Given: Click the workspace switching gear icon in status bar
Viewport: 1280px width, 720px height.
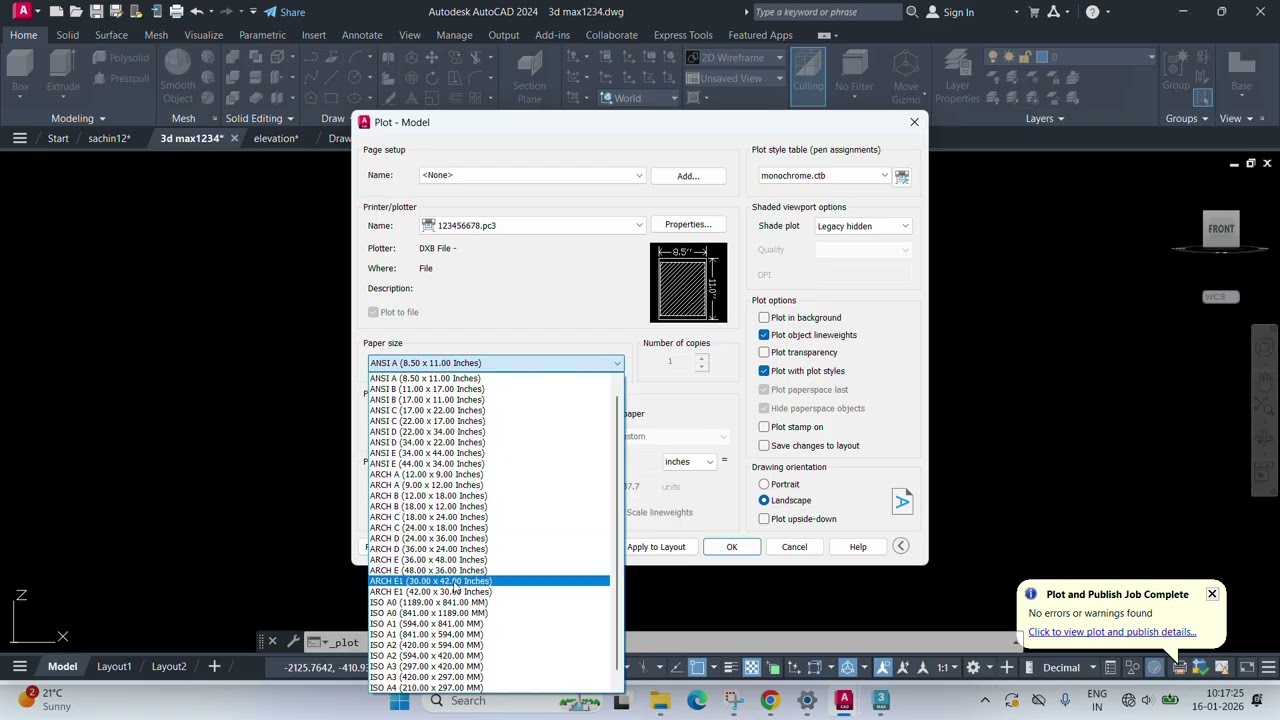Looking at the screenshot, I should click(973, 667).
